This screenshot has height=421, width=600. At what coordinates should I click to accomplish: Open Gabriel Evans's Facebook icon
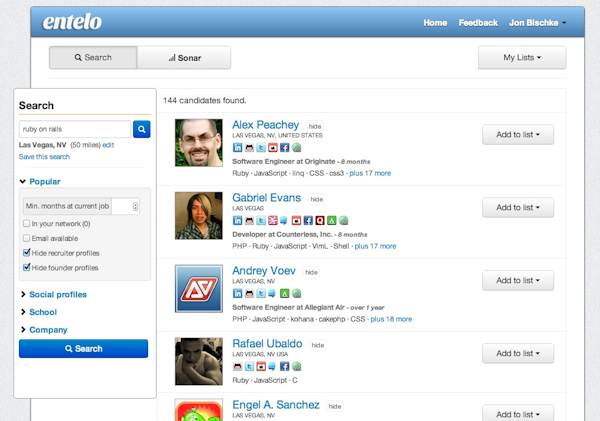(x=308, y=220)
